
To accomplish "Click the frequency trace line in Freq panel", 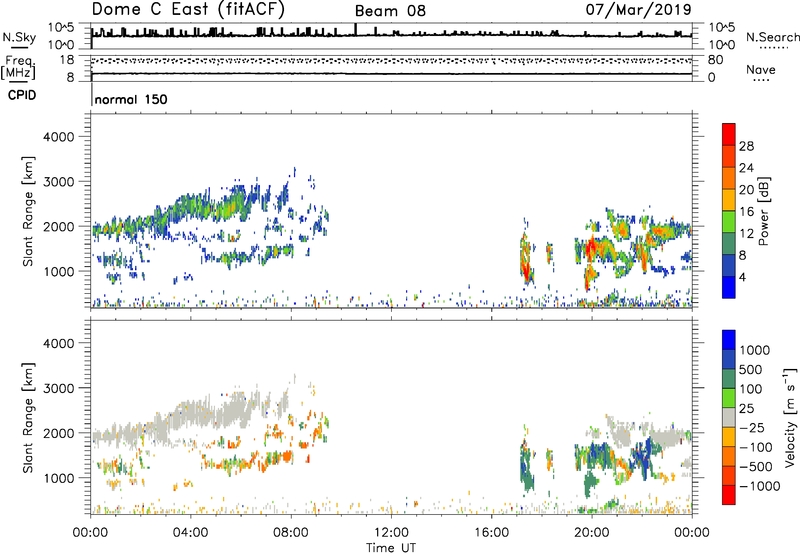I will pyautogui.click(x=391, y=74).
